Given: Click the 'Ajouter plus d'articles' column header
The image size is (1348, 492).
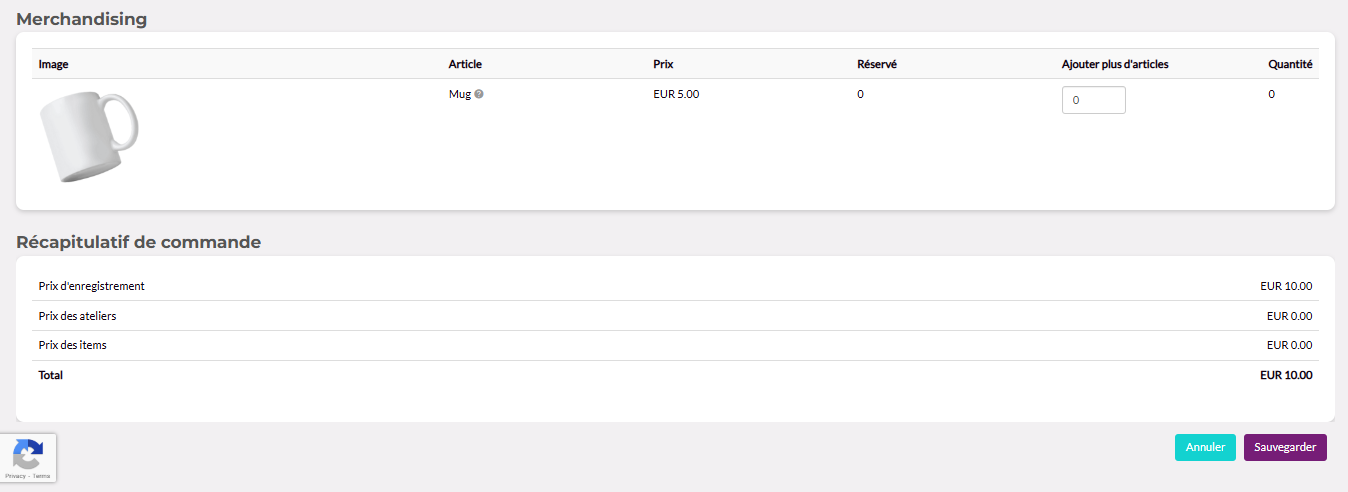Looking at the screenshot, I should pos(1115,64).
